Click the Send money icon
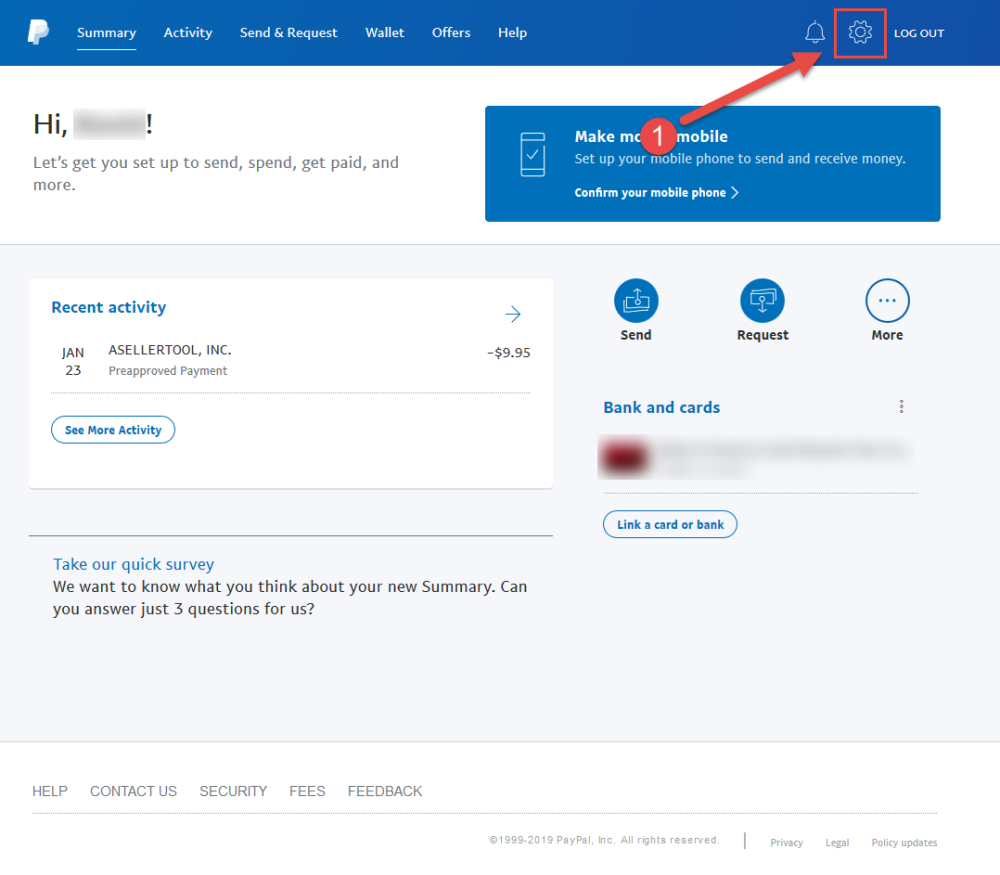Viewport: 1000px width, 875px height. coord(636,300)
